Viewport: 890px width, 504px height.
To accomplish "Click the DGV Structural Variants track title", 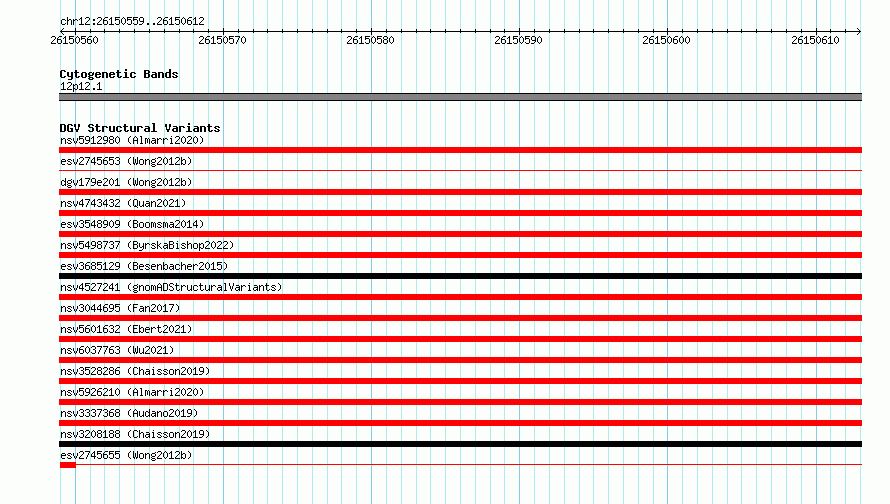I will 140,128.
